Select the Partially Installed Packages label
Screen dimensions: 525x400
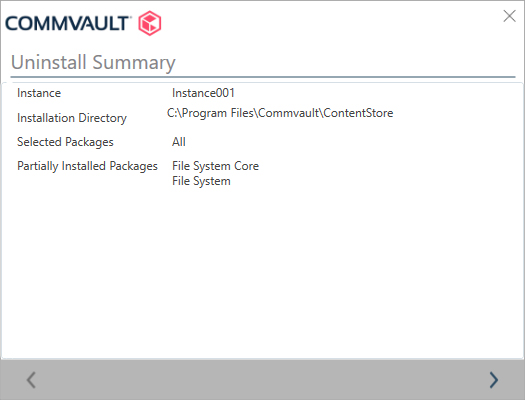(x=87, y=166)
